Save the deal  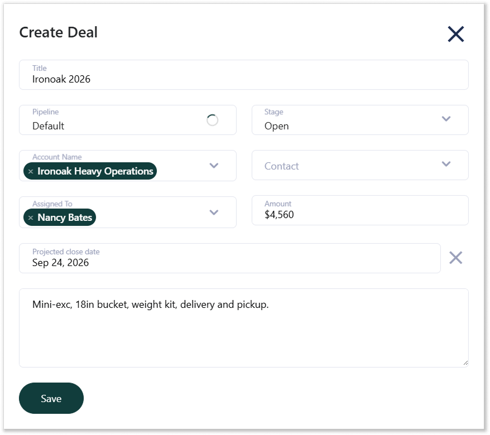[51, 398]
